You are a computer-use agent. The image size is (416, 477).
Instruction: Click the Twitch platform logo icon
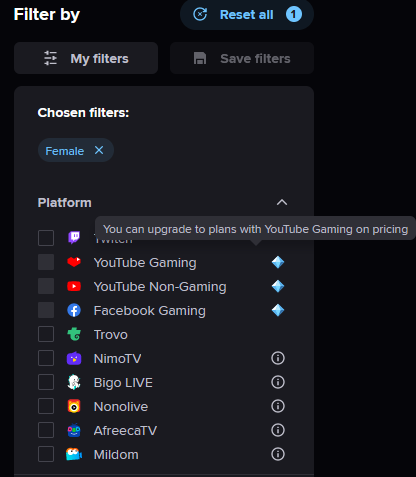(74, 238)
